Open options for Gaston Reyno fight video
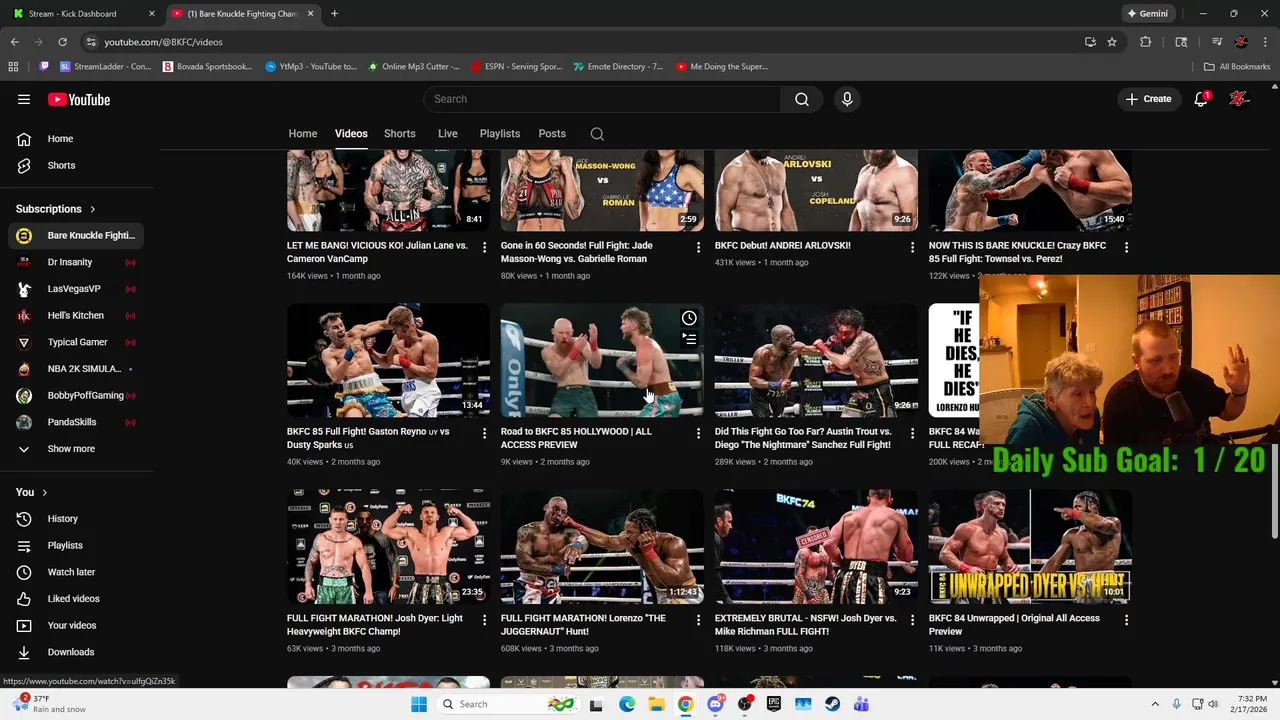This screenshot has width=1280, height=720. [x=485, y=433]
